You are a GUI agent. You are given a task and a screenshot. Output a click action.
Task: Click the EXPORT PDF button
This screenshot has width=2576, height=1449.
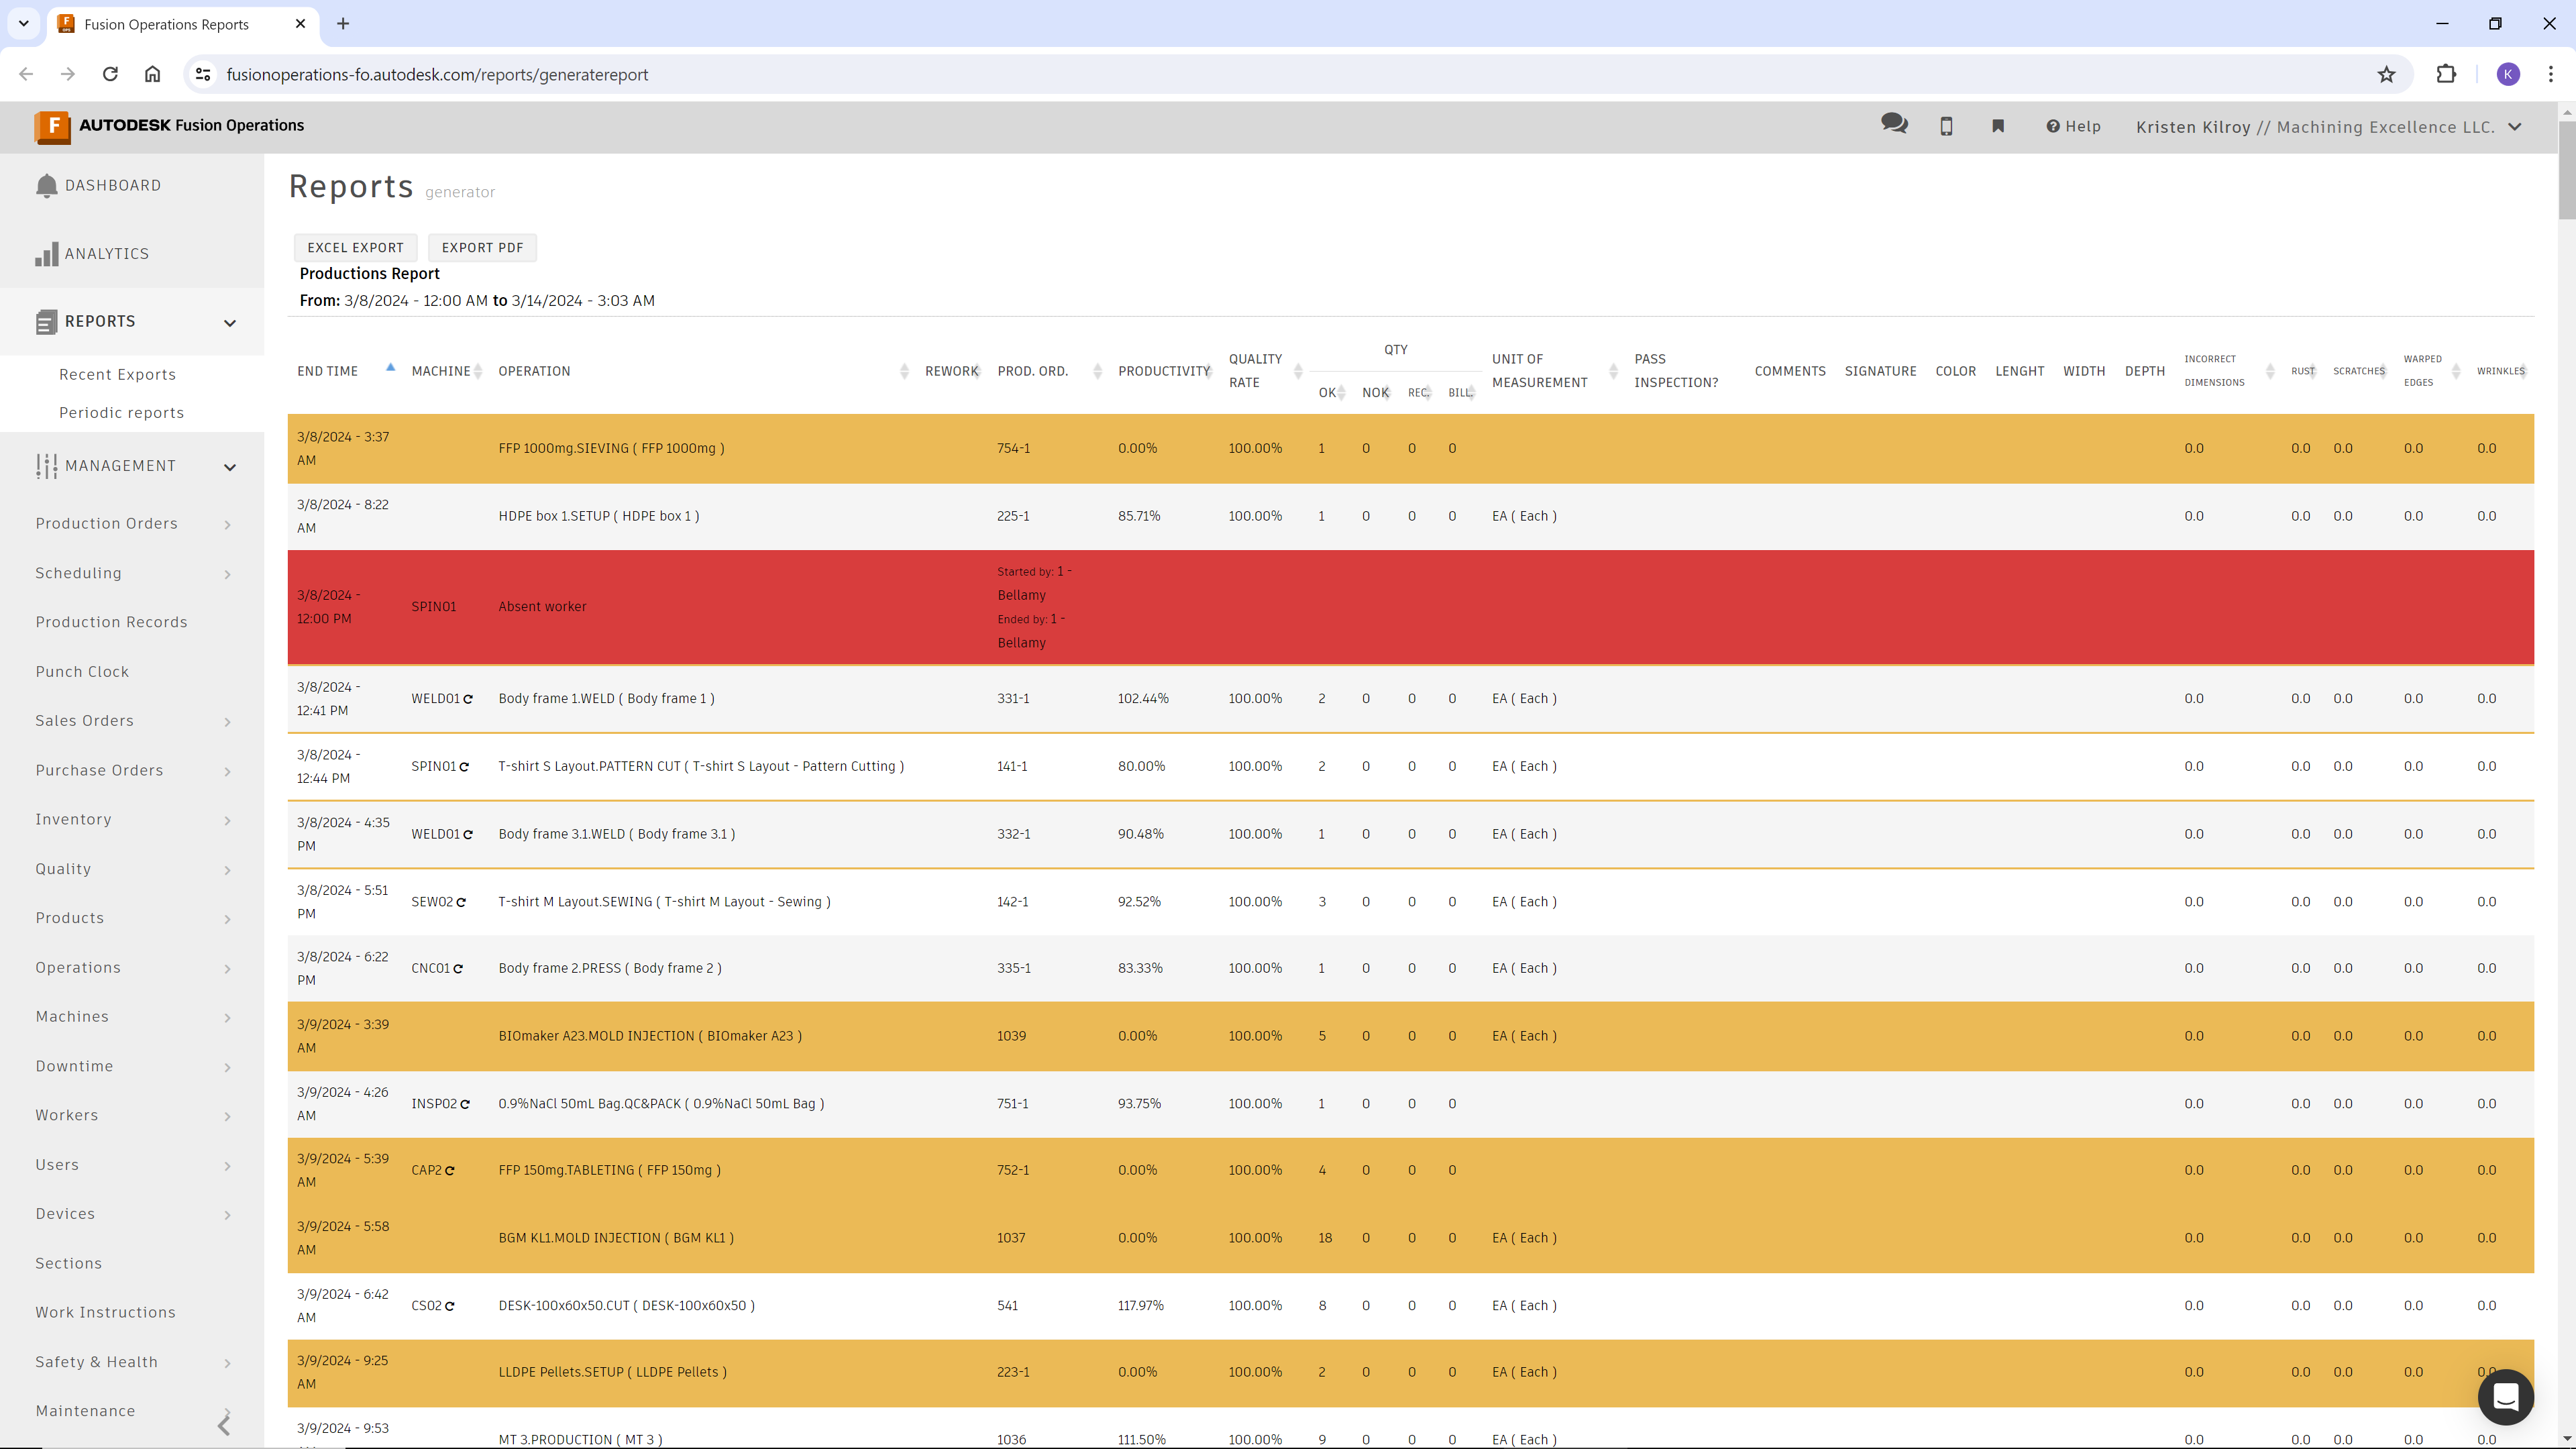[482, 247]
